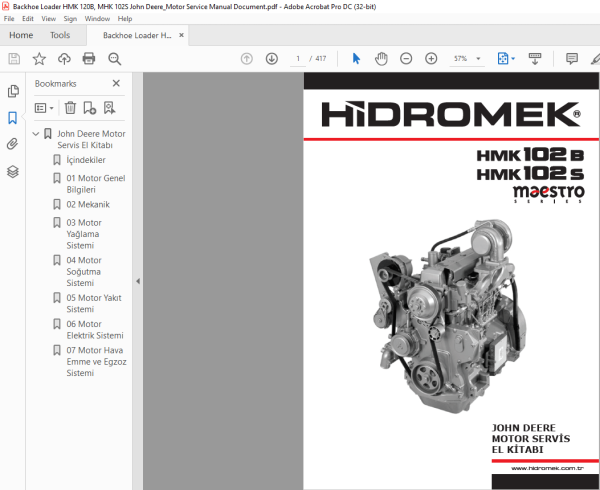This screenshot has height=490, width=600.
Task: Open the View menu
Action: pyautogui.click(x=49, y=18)
